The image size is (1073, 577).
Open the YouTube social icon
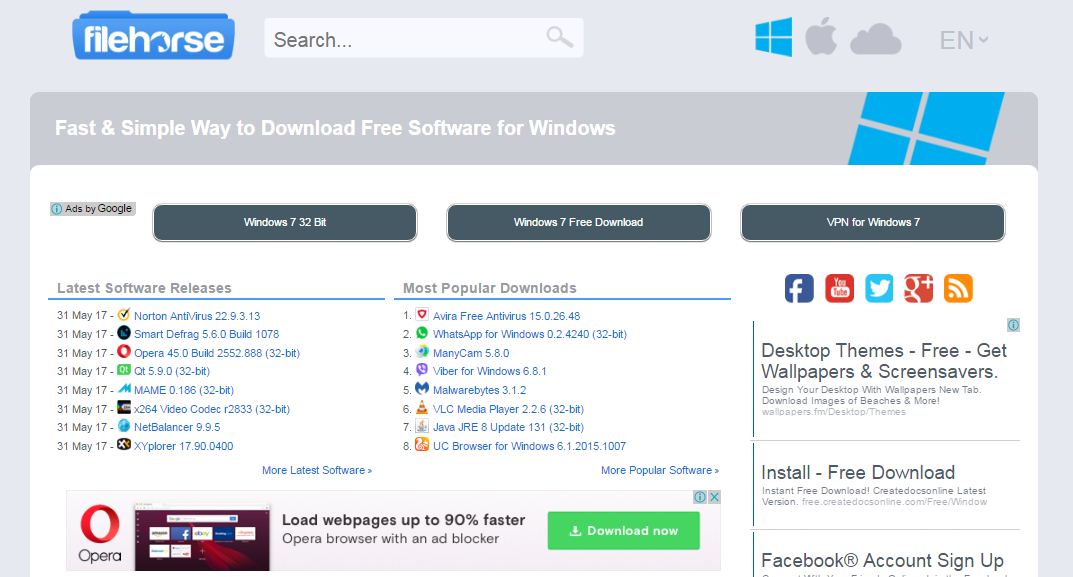[x=839, y=288]
